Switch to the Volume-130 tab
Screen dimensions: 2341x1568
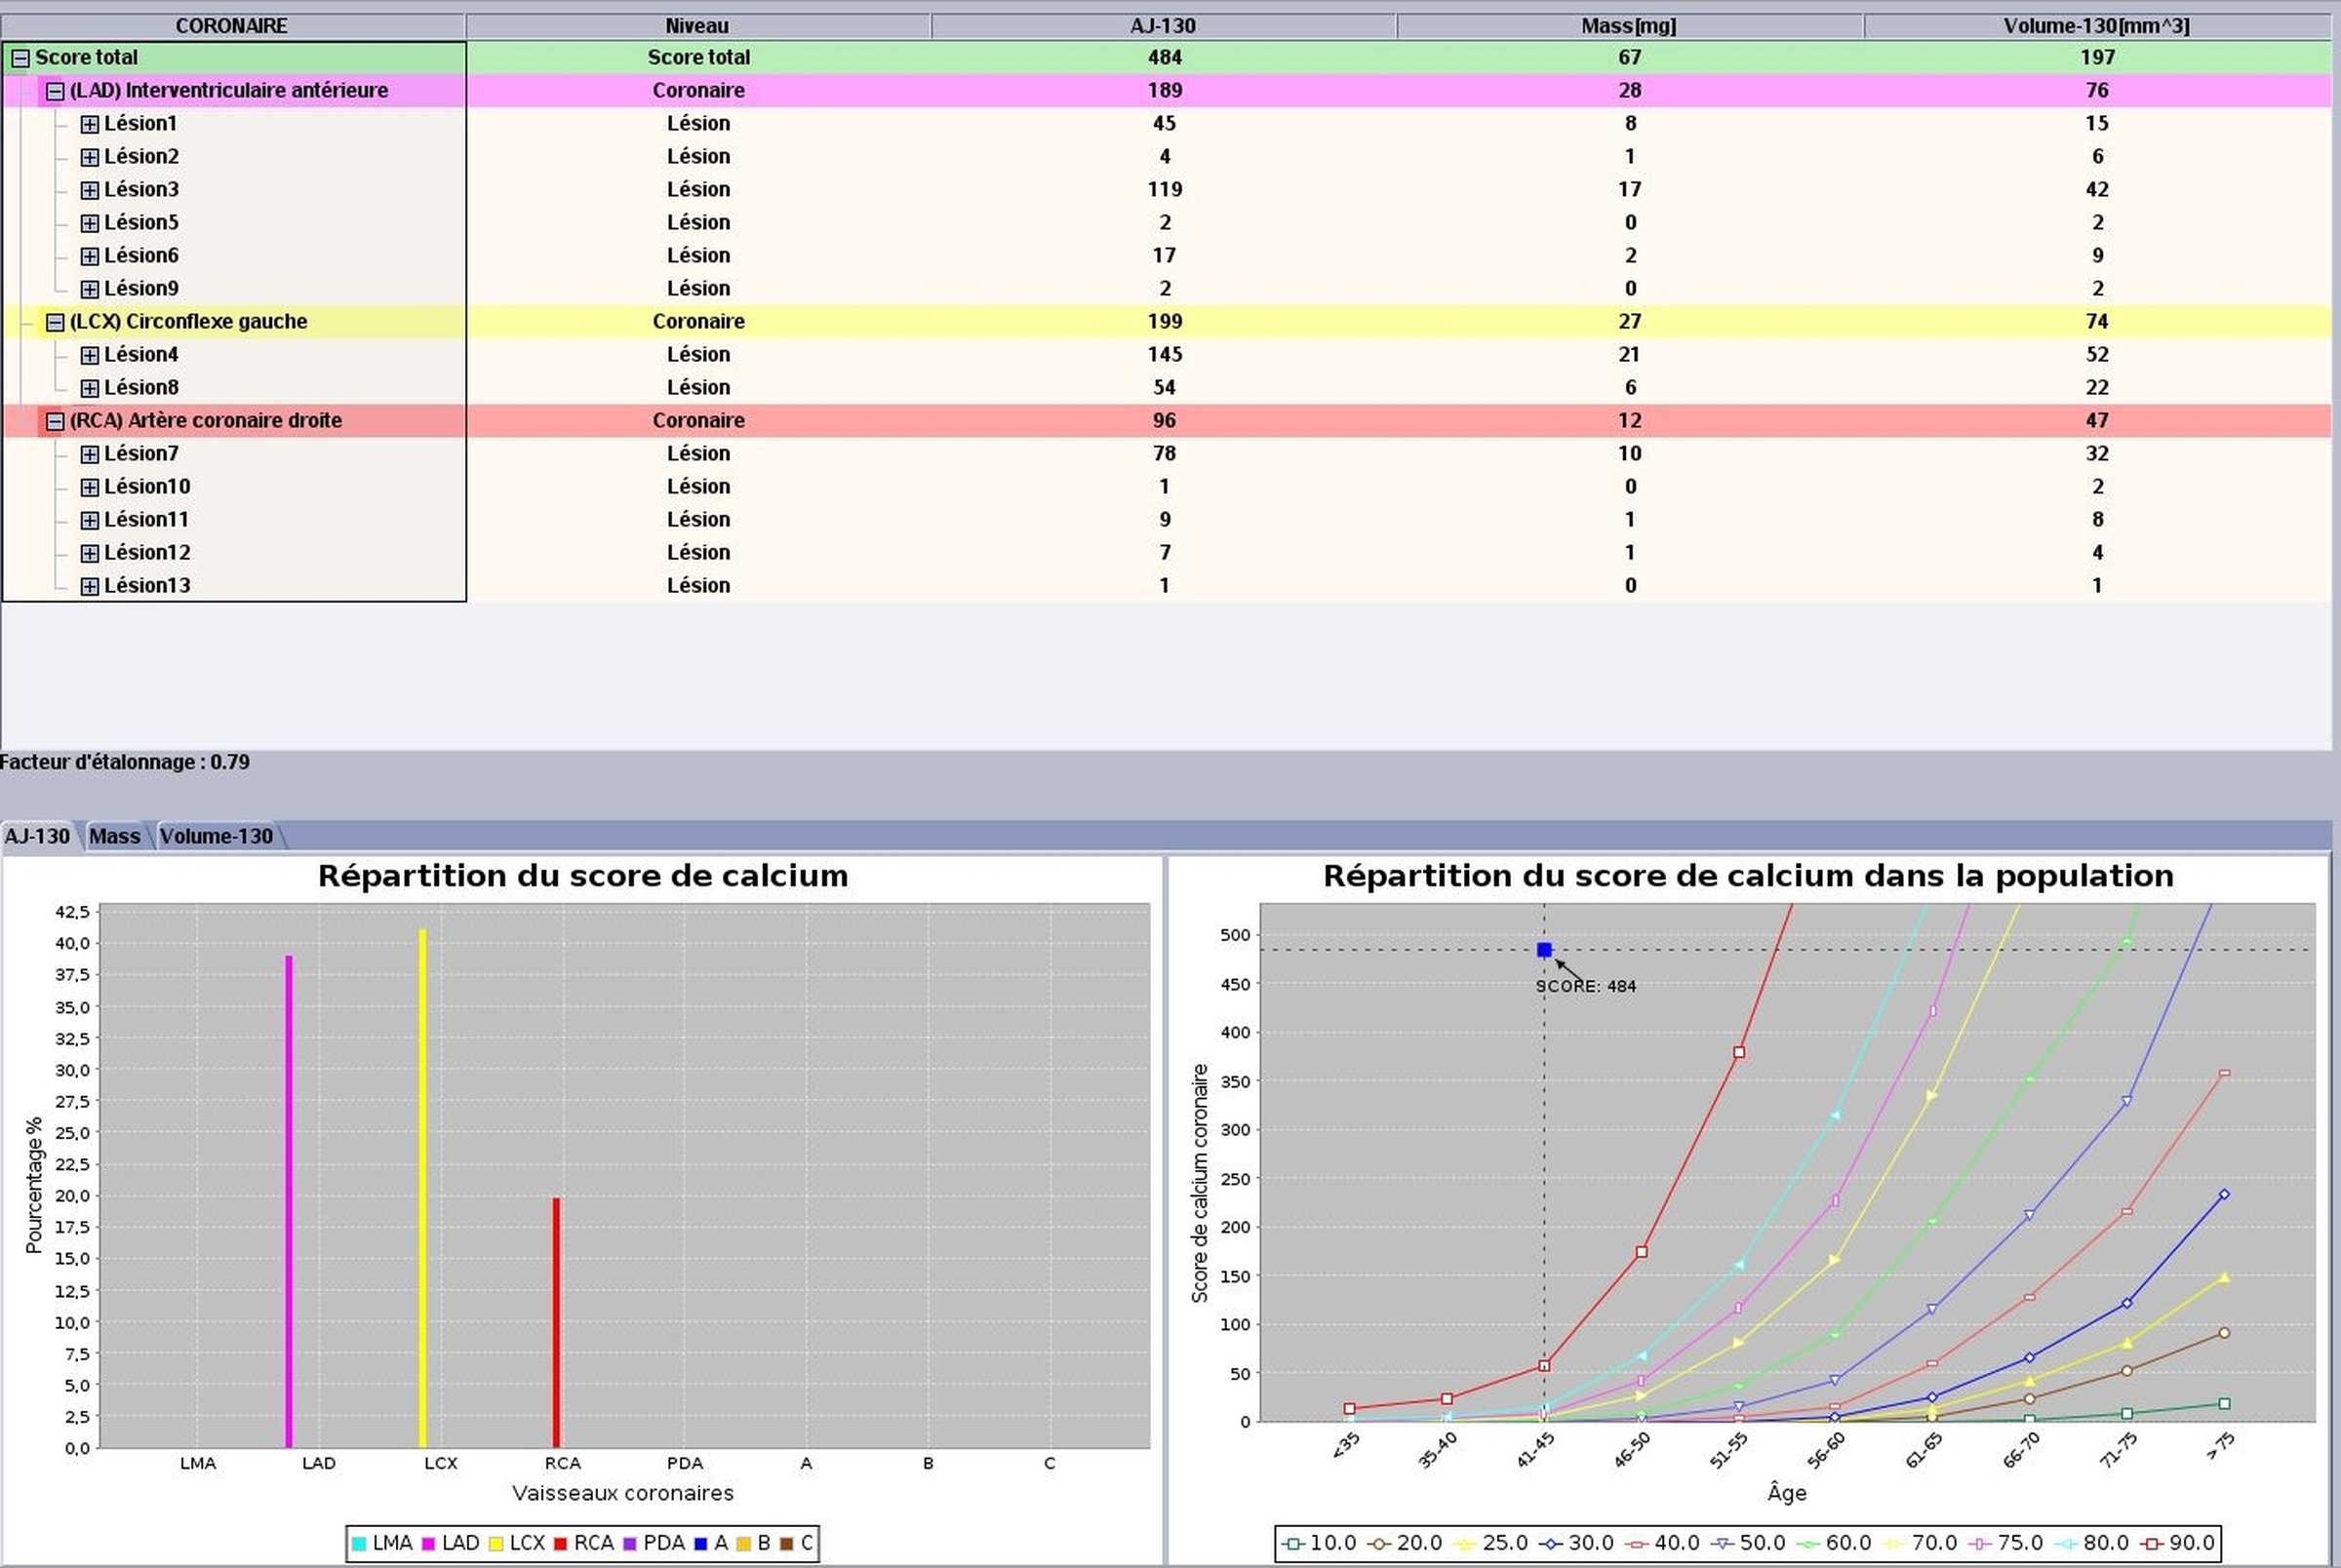216,836
